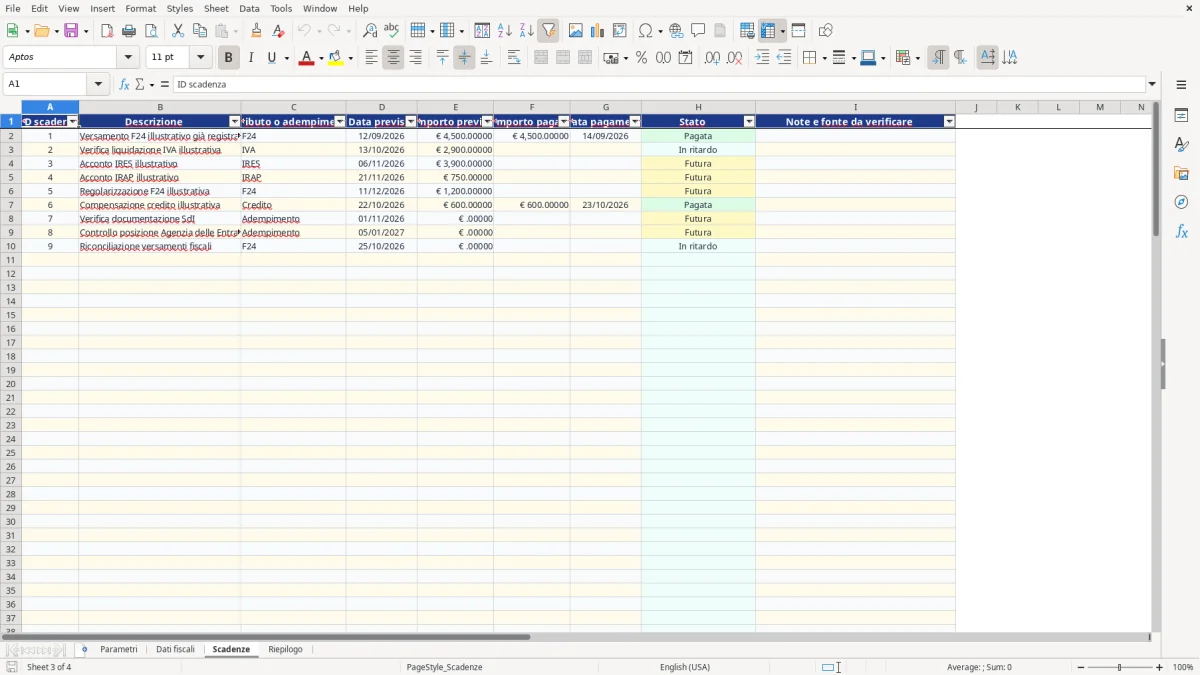
Task: Open the Format menu
Action: click(x=141, y=8)
